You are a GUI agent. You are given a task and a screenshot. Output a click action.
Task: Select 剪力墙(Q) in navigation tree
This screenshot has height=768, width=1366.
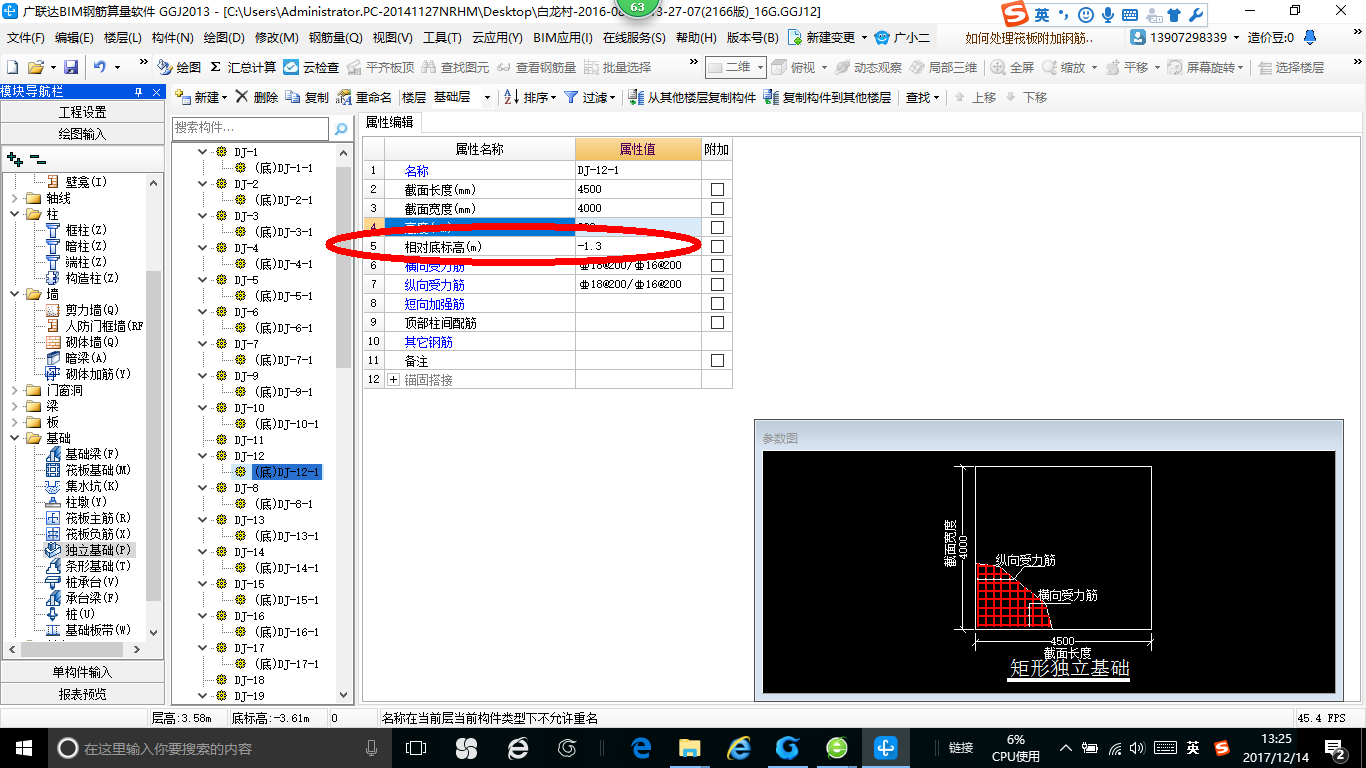tap(82, 310)
